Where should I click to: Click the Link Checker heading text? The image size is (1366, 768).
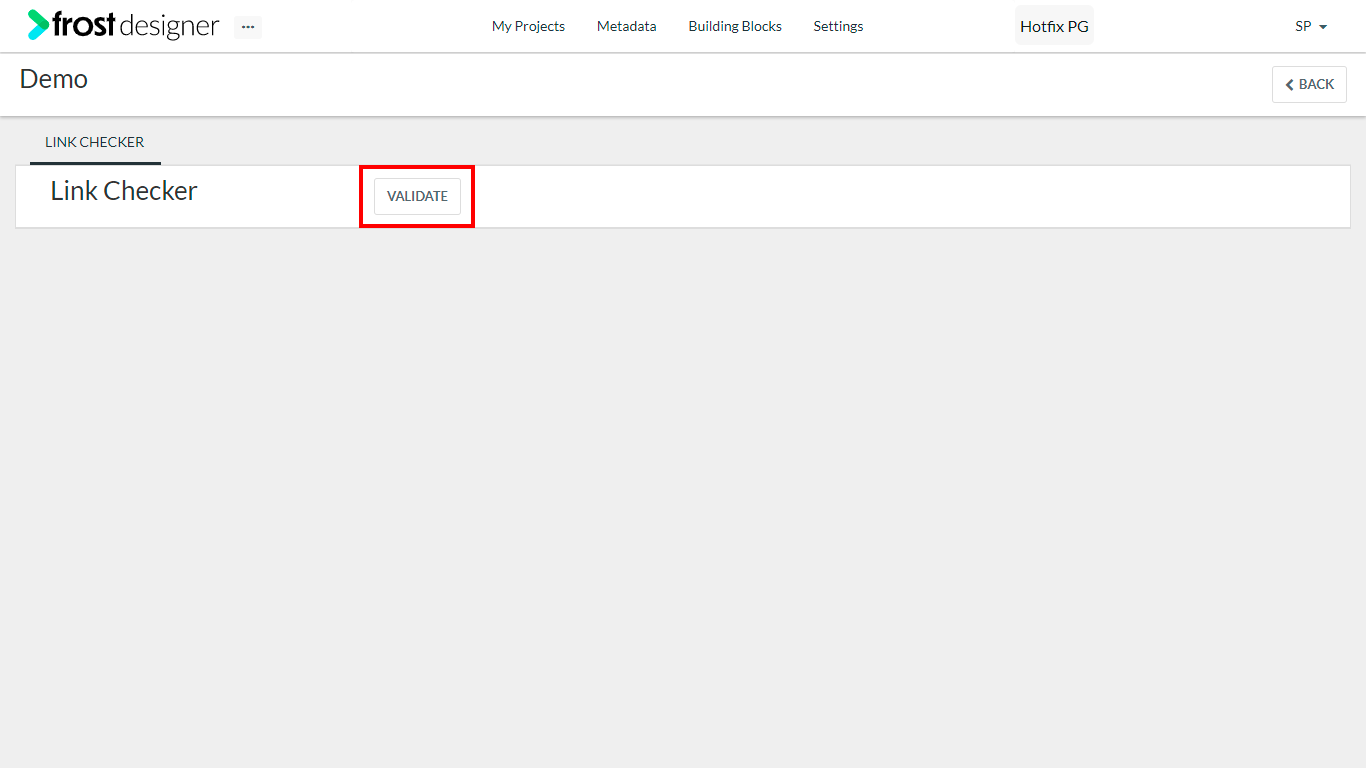tap(124, 191)
